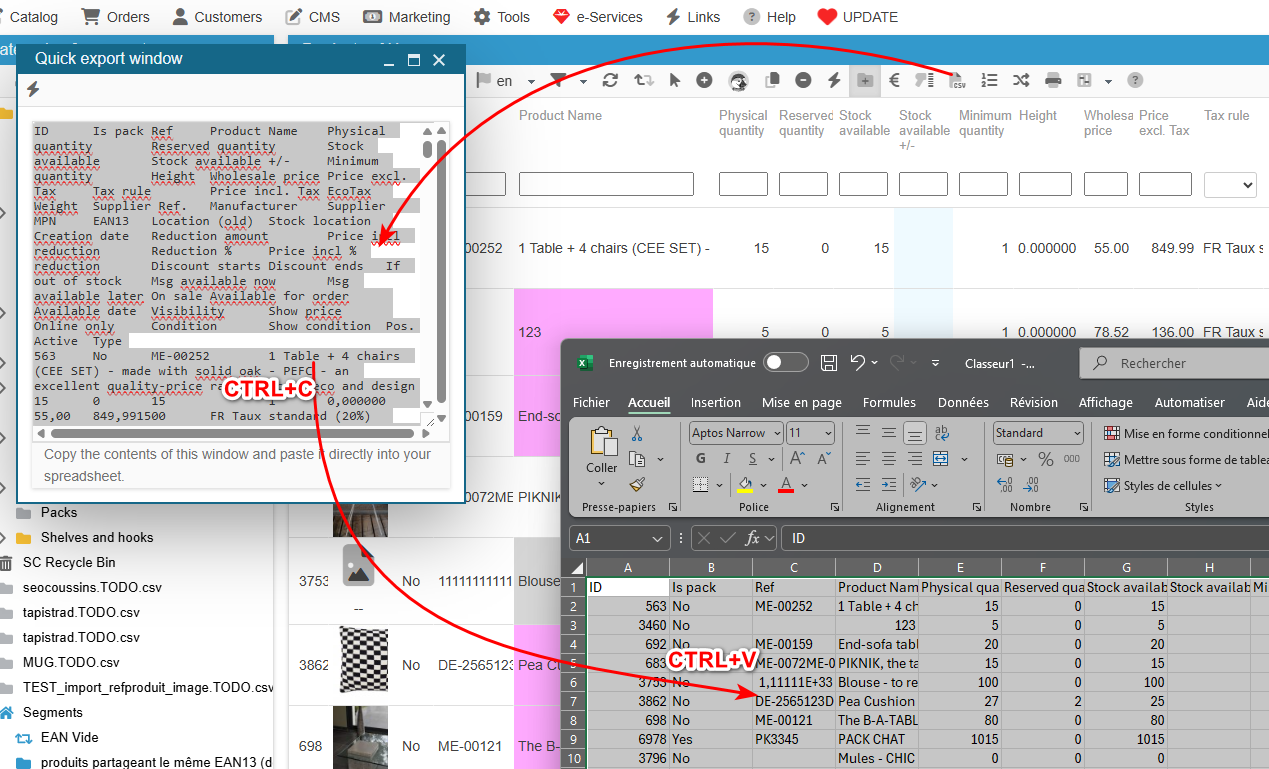1269x769 pixels.
Task: Click the format painter brush in Excel
Action: click(638, 485)
